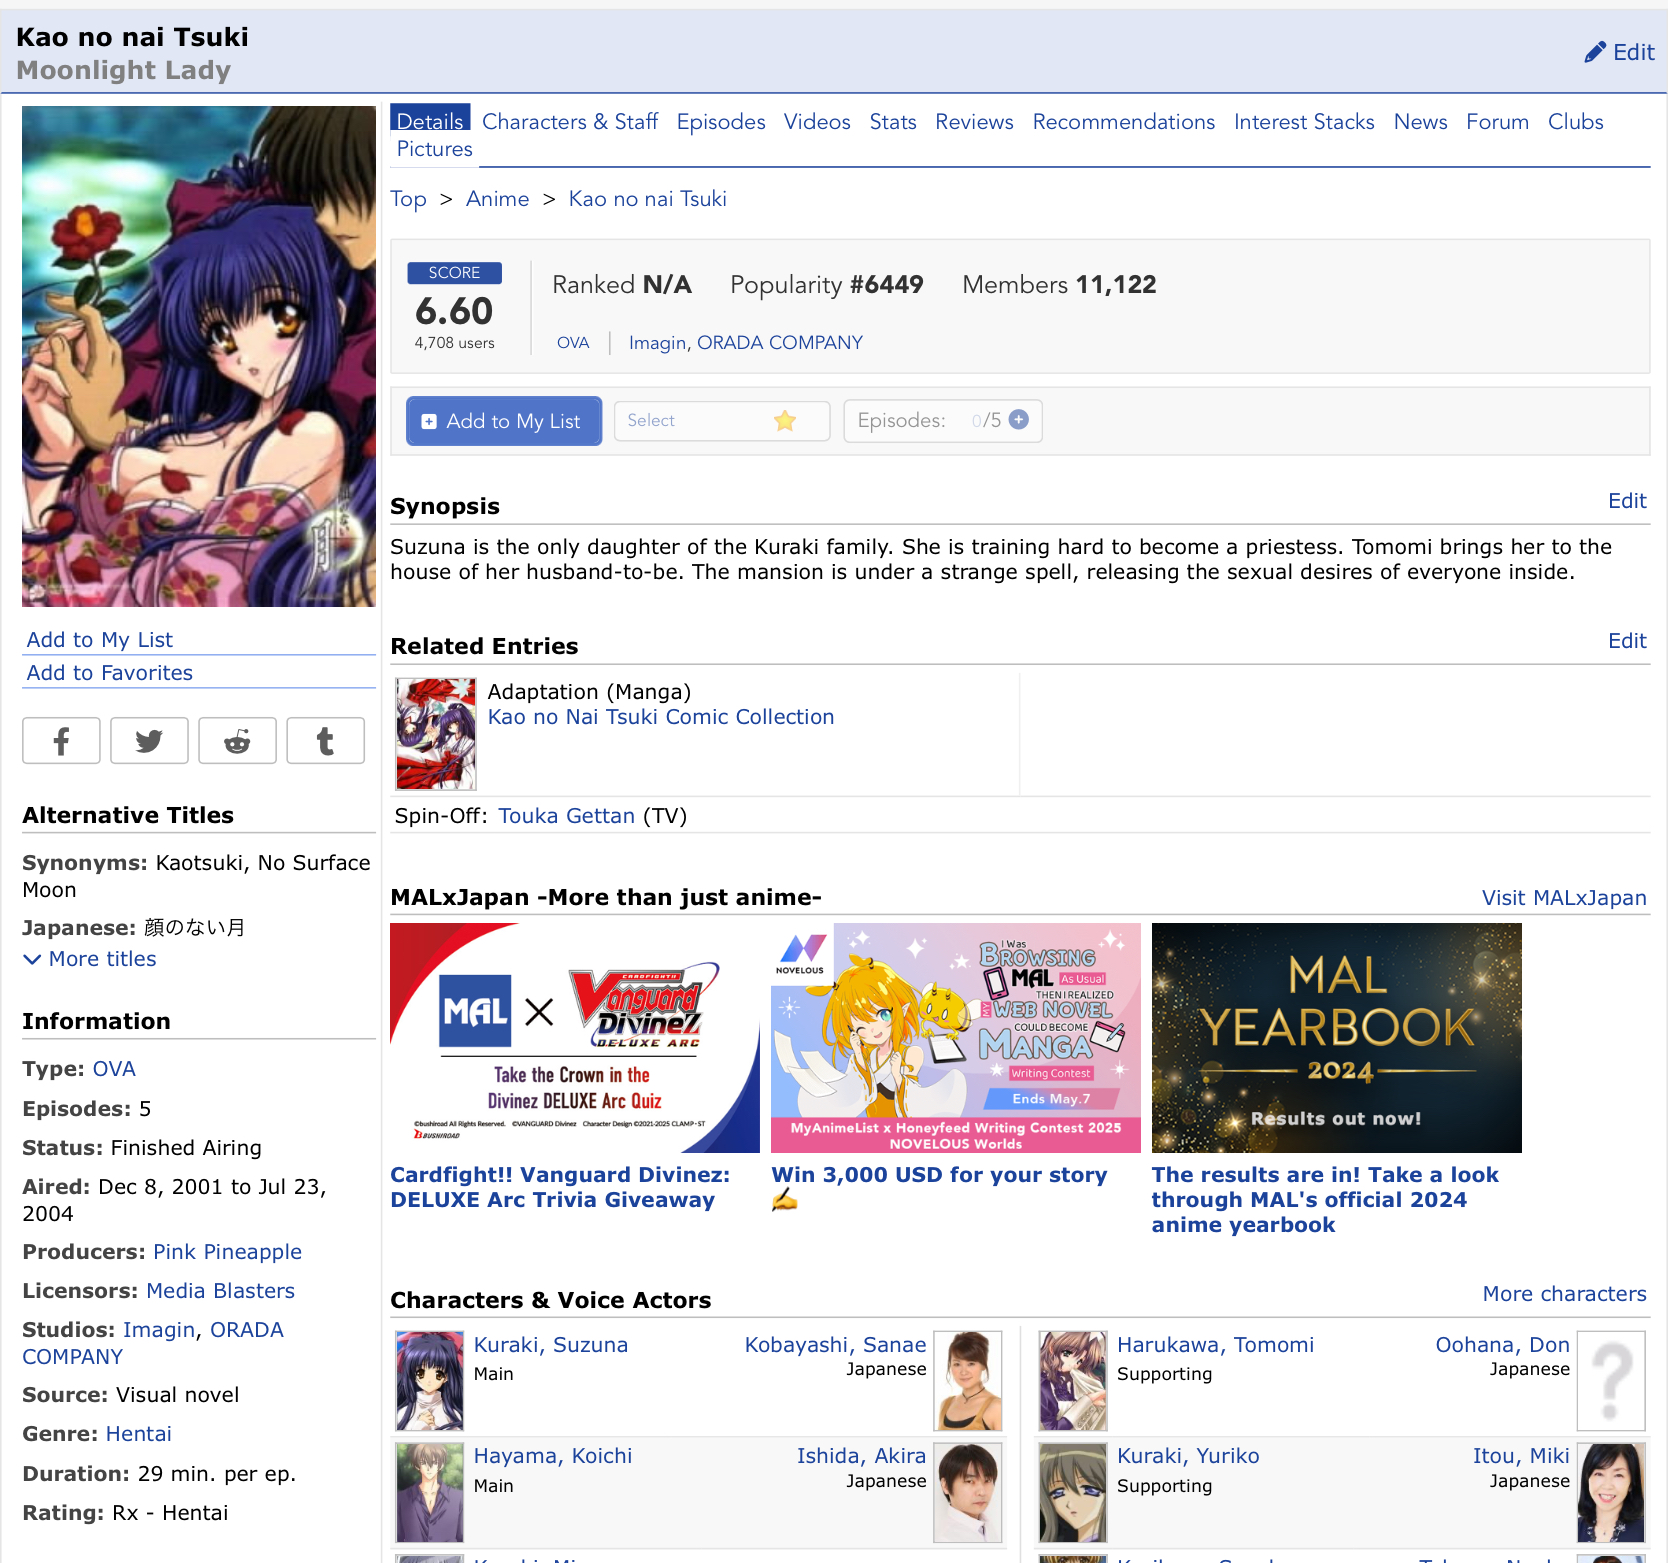Switch to the Details tab
1668x1563 pixels.
[430, 119]
